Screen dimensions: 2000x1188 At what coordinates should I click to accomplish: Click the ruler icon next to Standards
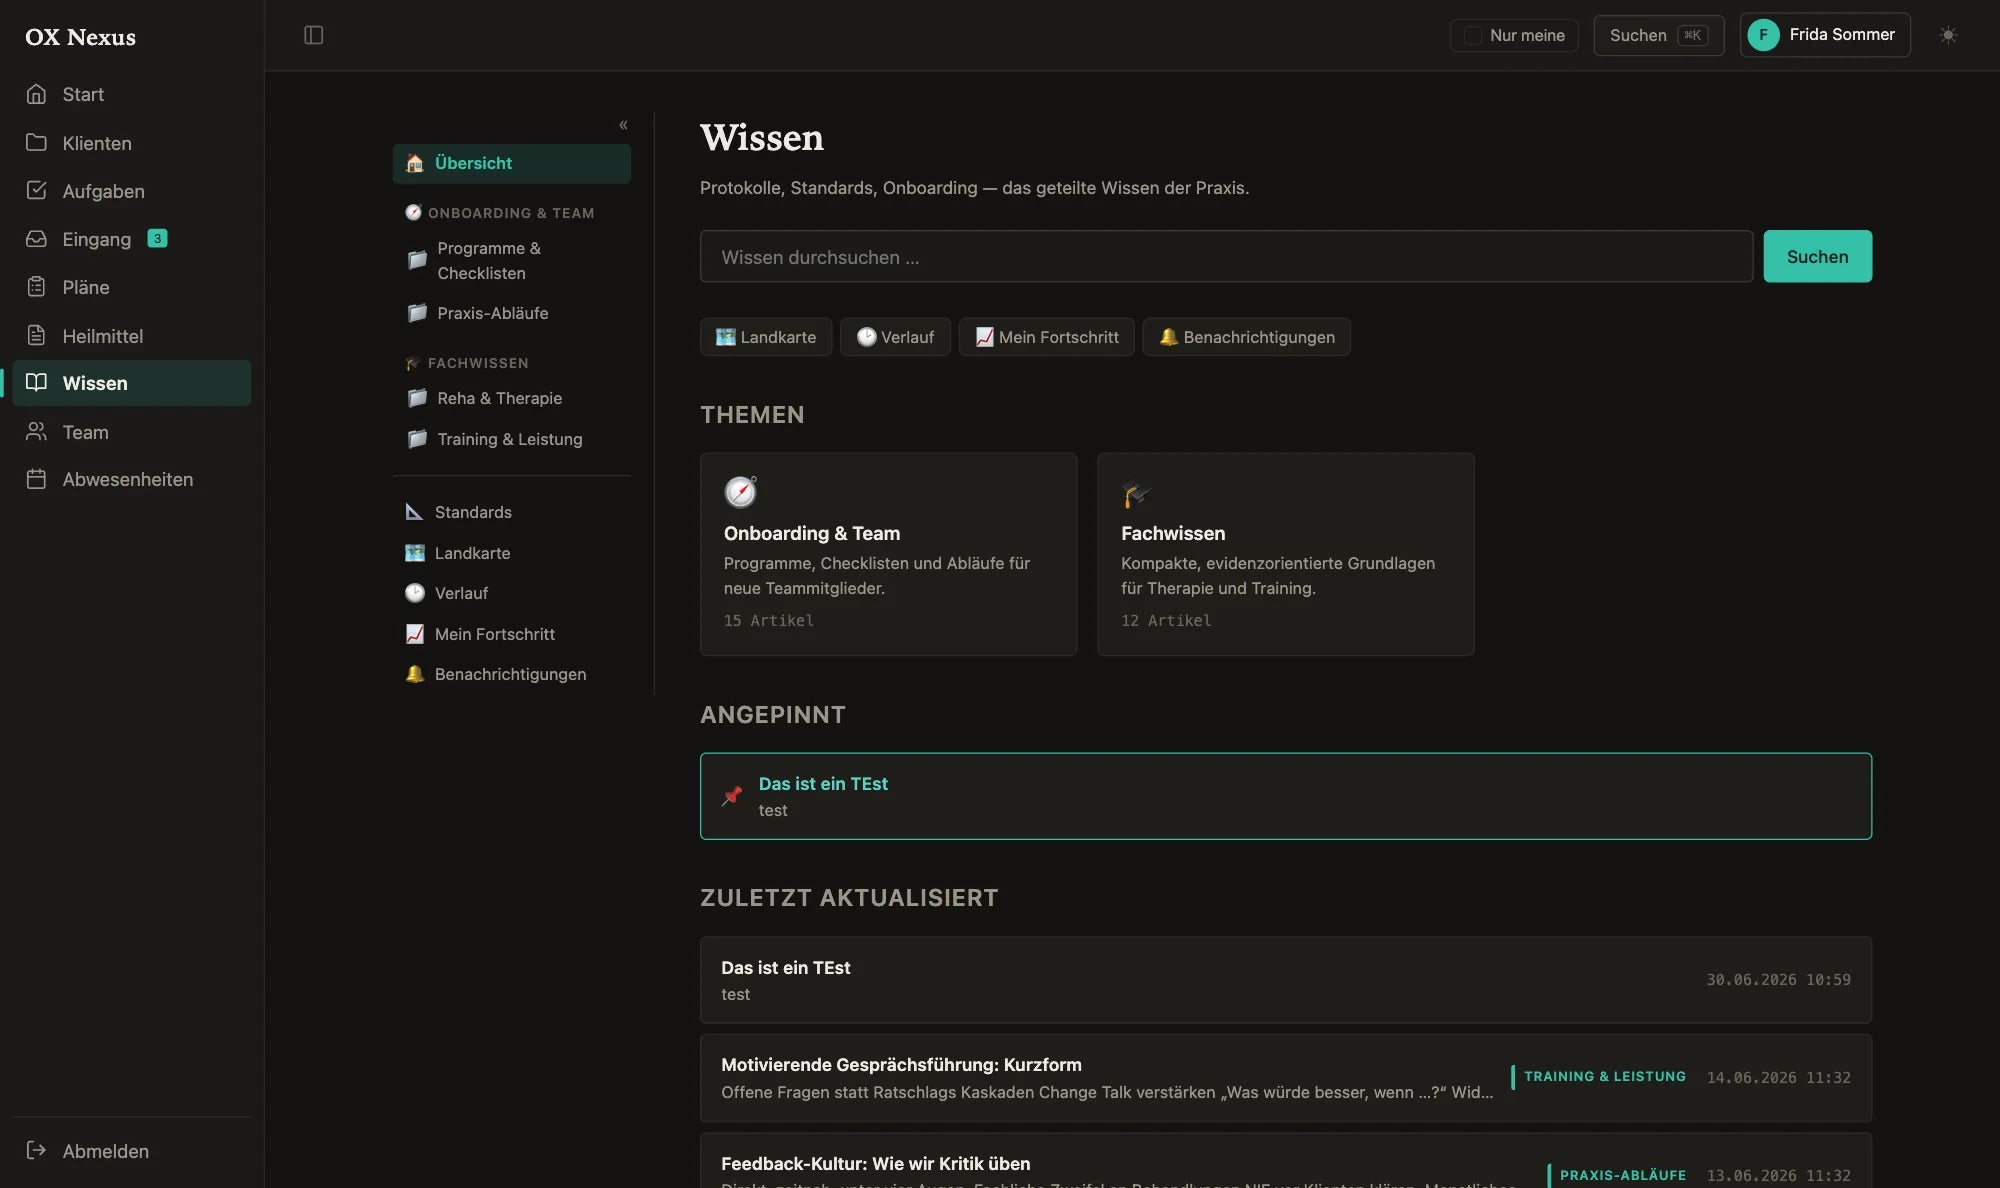tap(415, 512)
